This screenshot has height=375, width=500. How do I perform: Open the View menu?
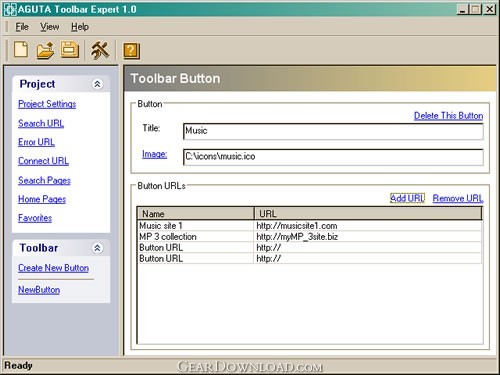tap(50, 27)
